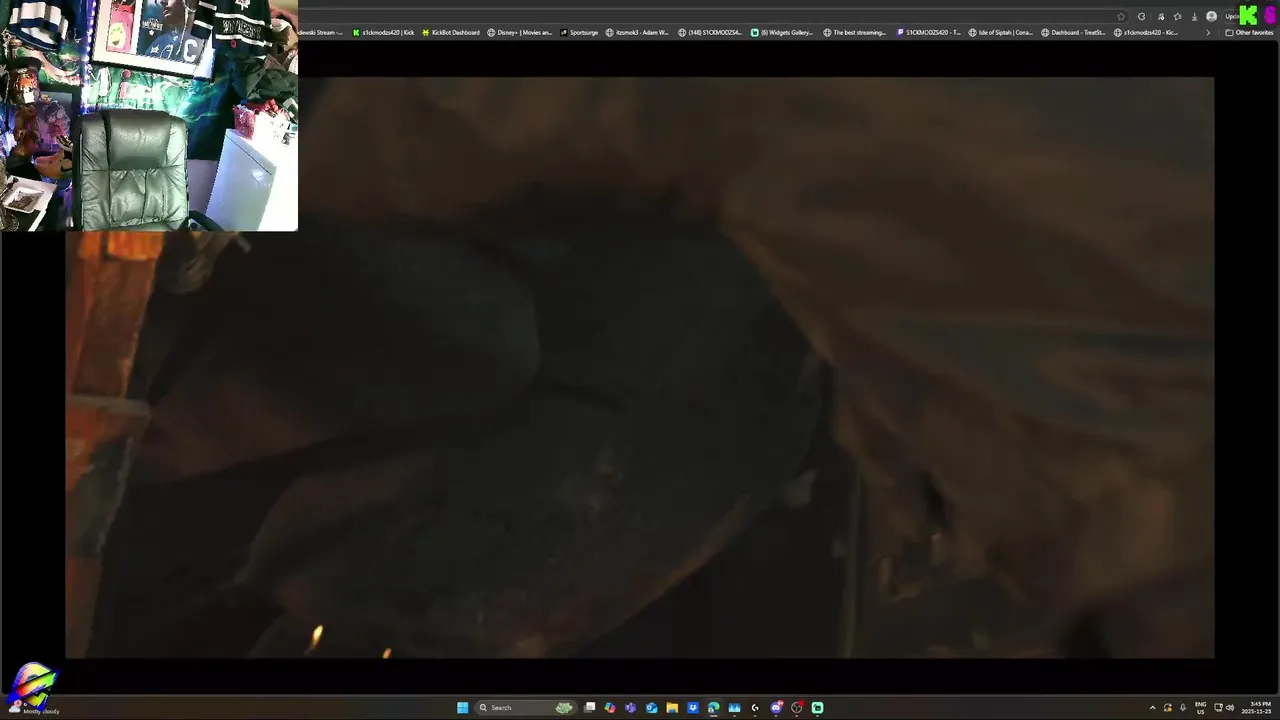Open Outlook from the taskbar
The height and width of the screenshot is (720, 1280).
(651, 707)
